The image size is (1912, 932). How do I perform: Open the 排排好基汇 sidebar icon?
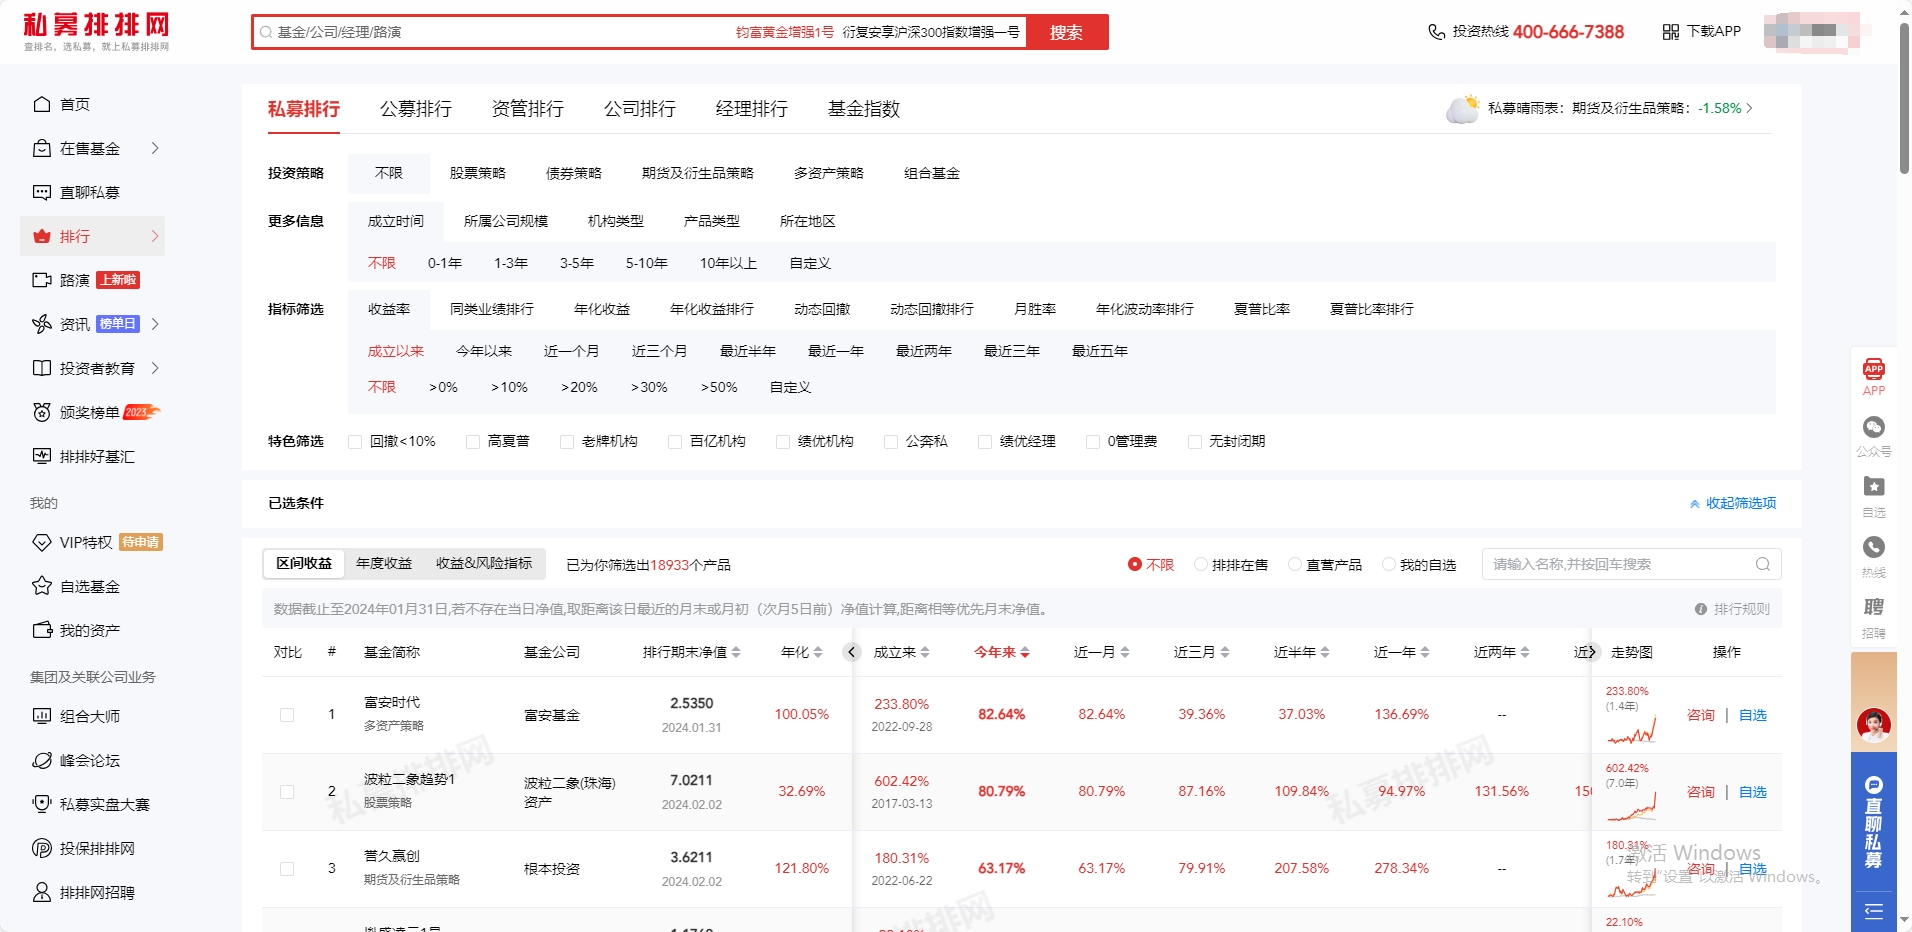coord(42,456)
